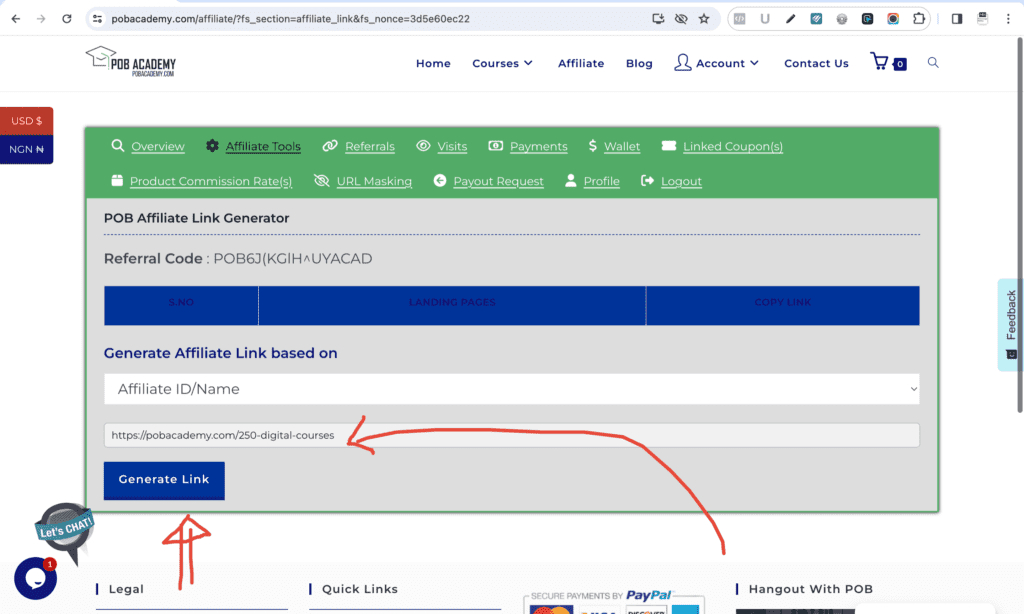This screenshot has width=1024, height=614.
Task: Switch currency to NGN ₦
Action: coord(26,150)
